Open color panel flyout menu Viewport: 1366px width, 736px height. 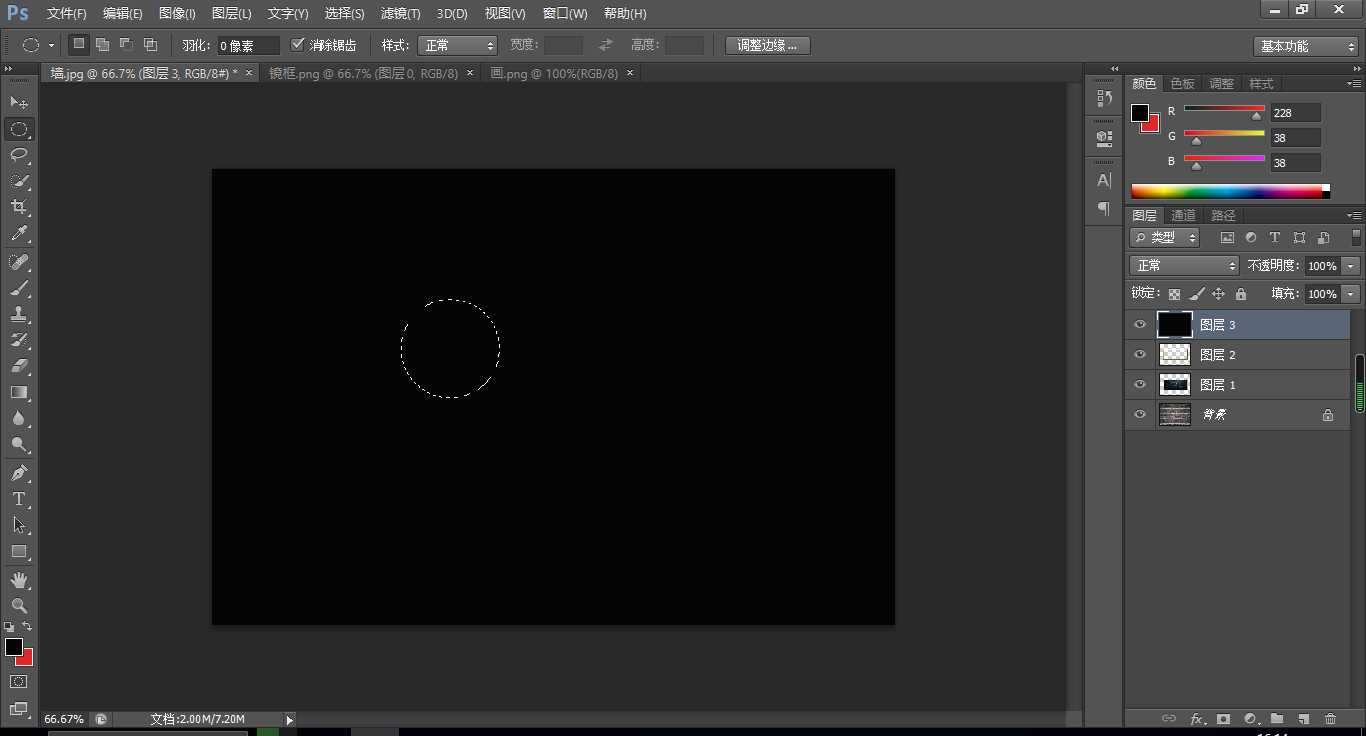[x=1354, y=84]
